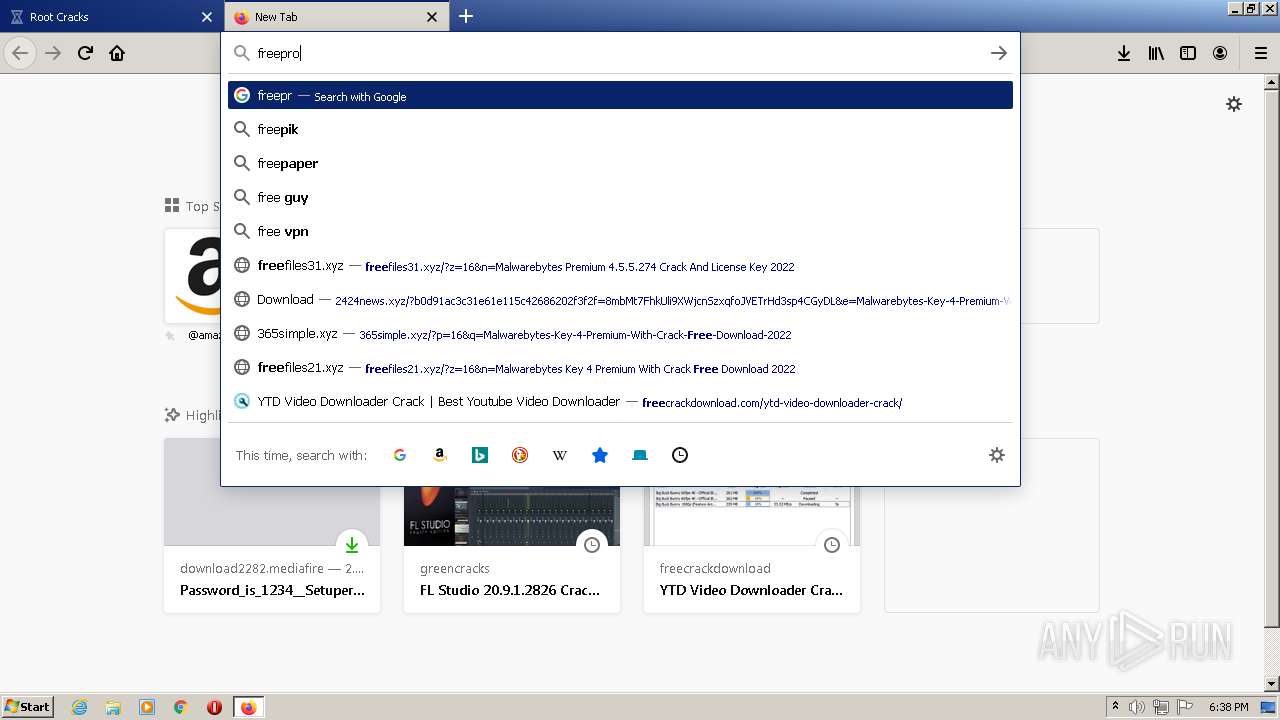Open Opera from the taskbar
The image size is (1280, 720).
coord(214,707)
